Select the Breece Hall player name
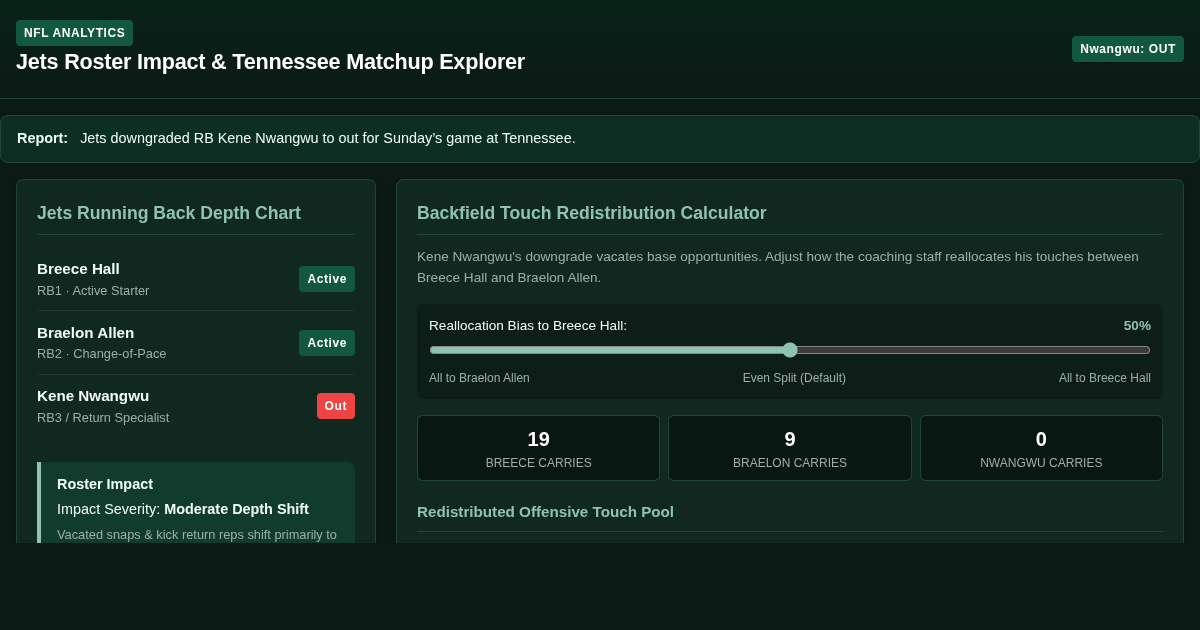The image size is (1200, 630). 78,269
